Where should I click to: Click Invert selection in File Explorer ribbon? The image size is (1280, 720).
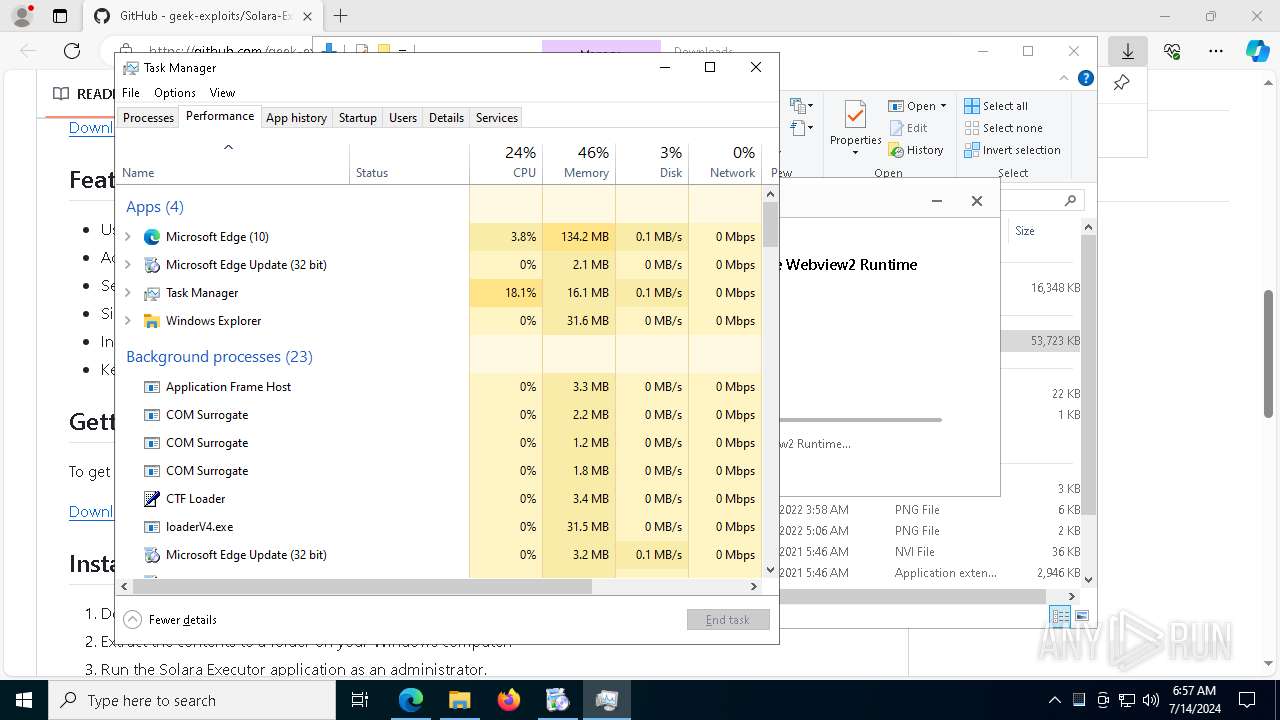[1012, 150]
